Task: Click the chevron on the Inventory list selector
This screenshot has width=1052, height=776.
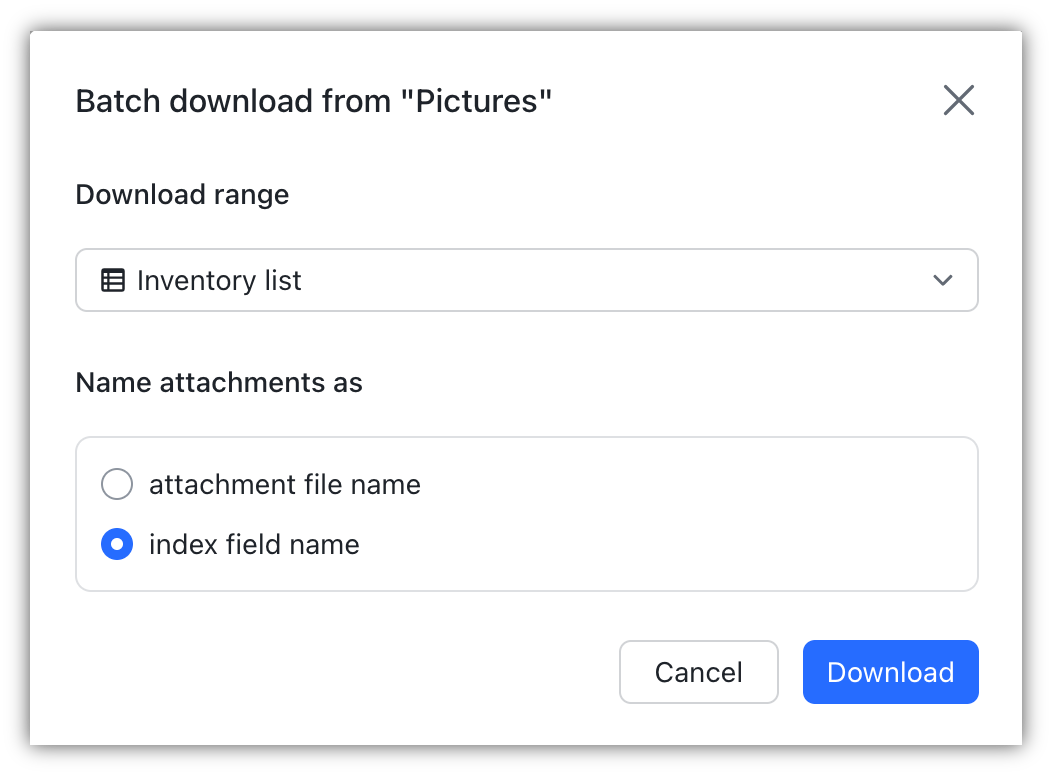Action: [x=941, y=280]
